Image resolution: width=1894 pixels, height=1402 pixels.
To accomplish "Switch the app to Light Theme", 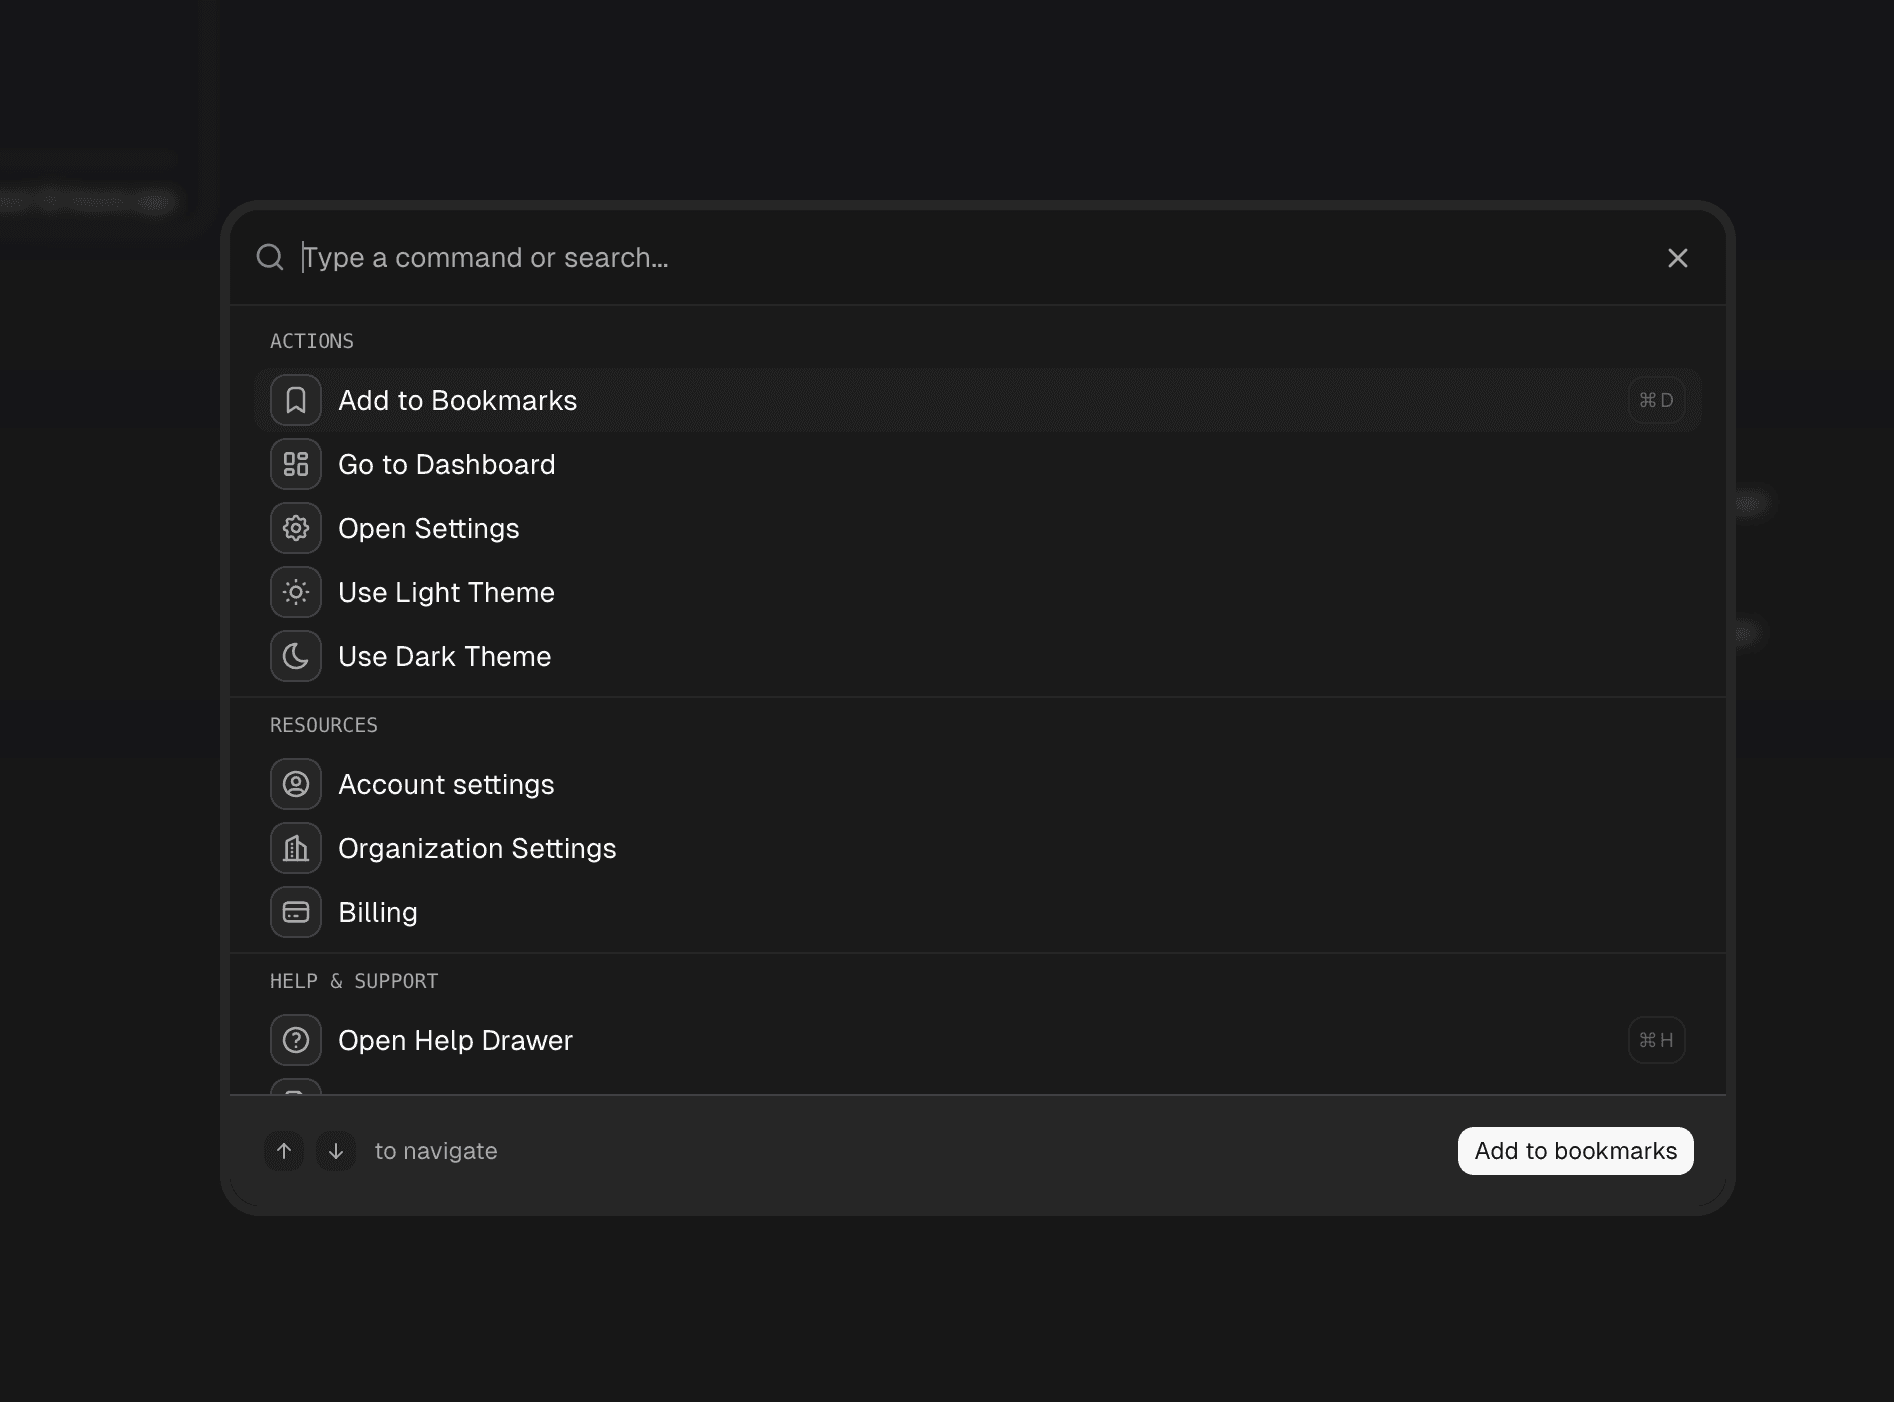I will (x=446, y=592).
